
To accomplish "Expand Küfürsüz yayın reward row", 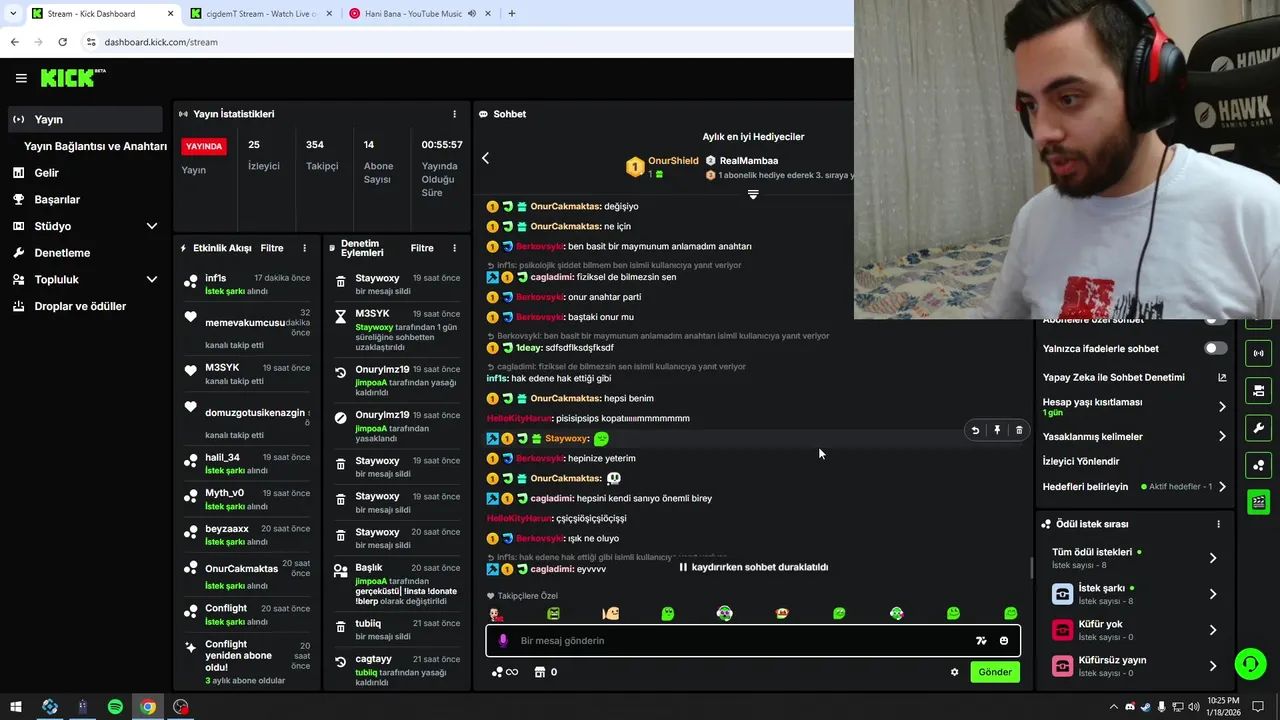I will [x=1135, y=666].
